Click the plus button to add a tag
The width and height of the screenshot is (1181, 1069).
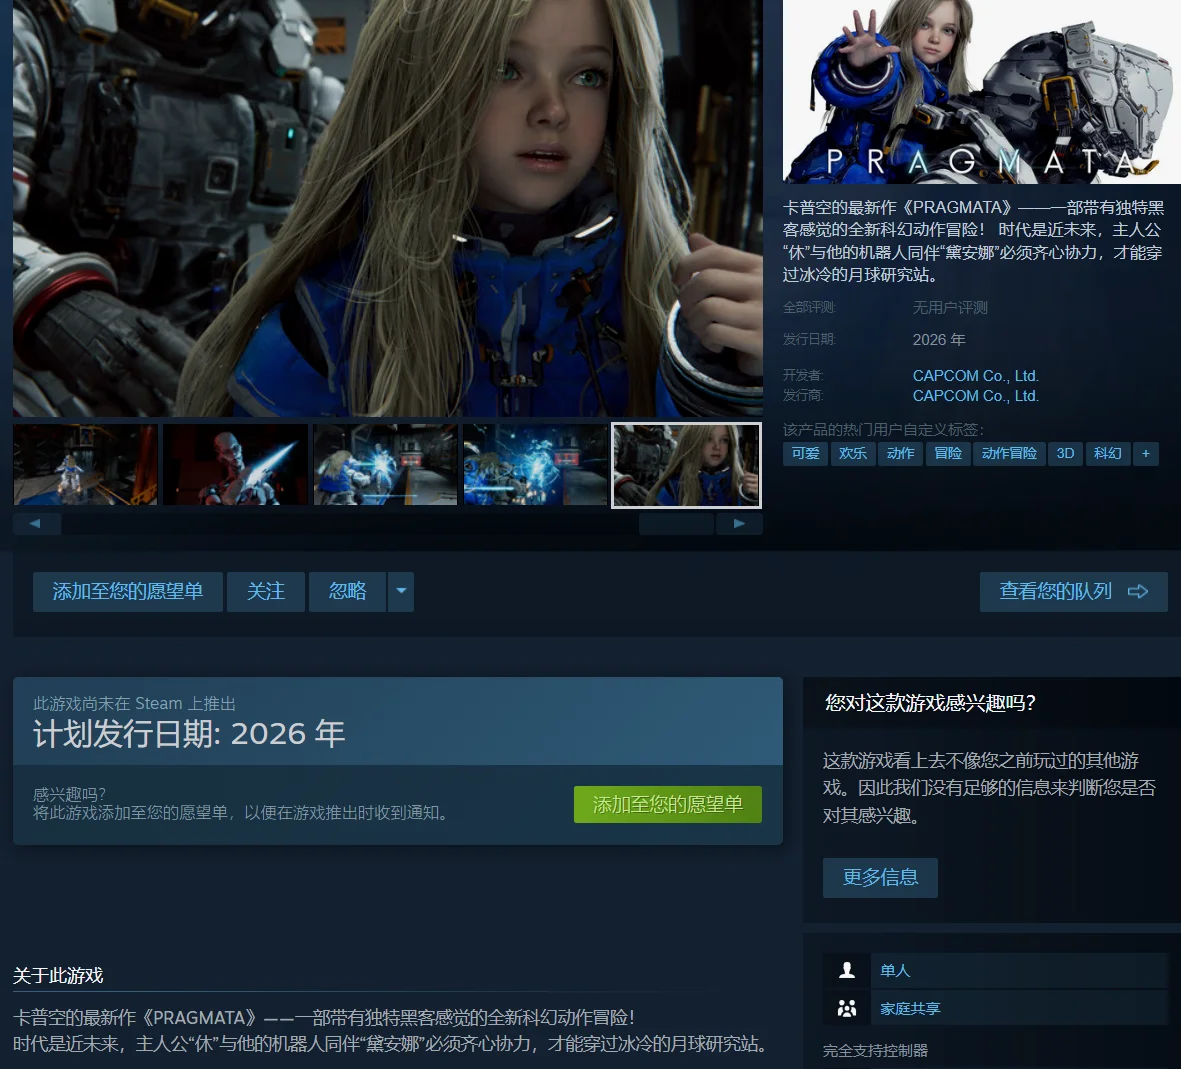point(1146,454)
